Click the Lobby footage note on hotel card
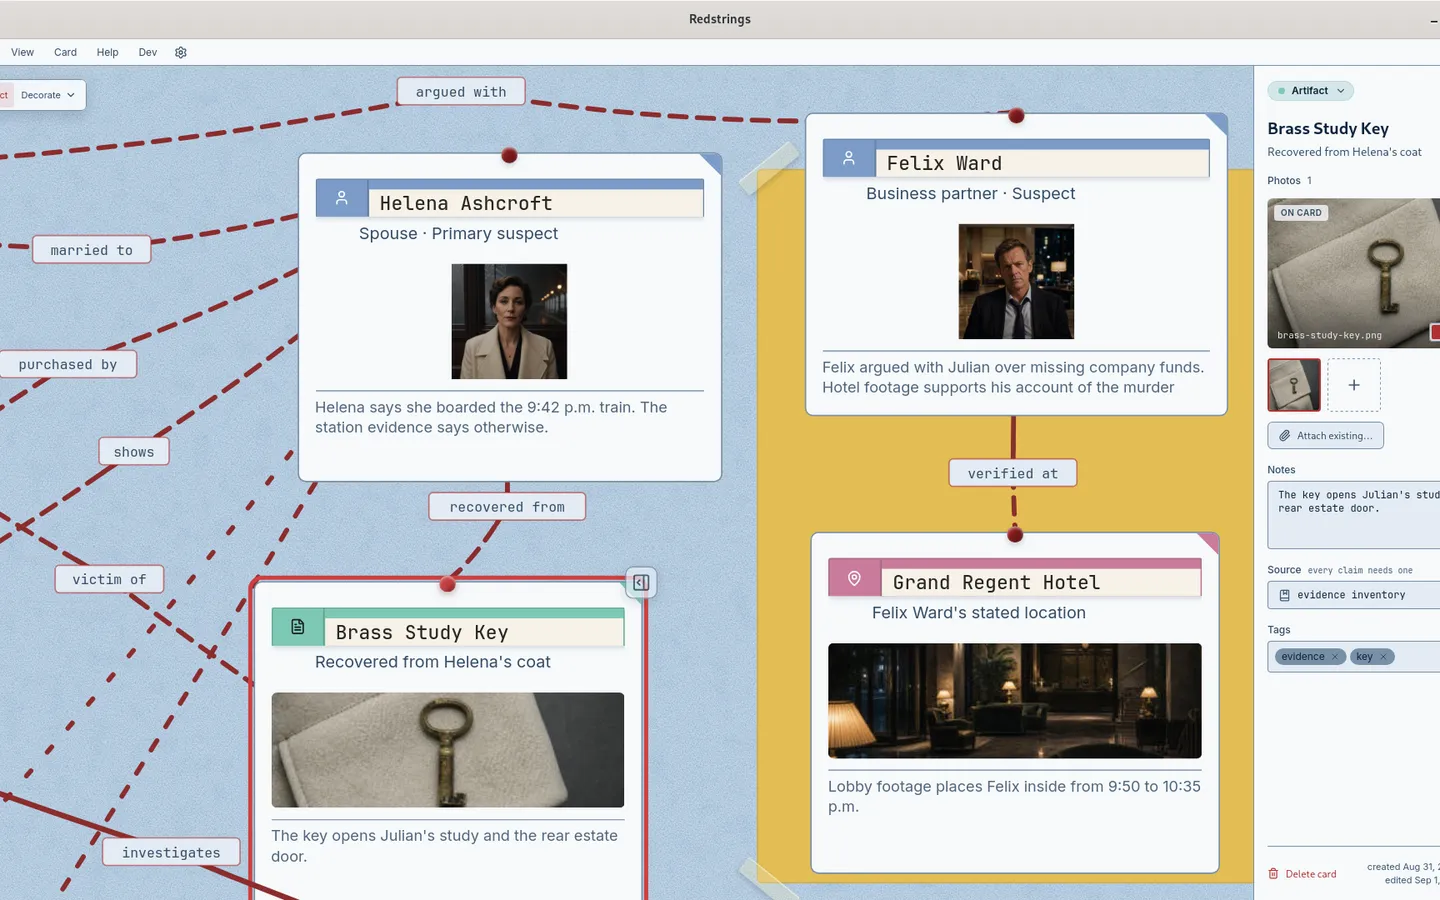 [1014, 796]
